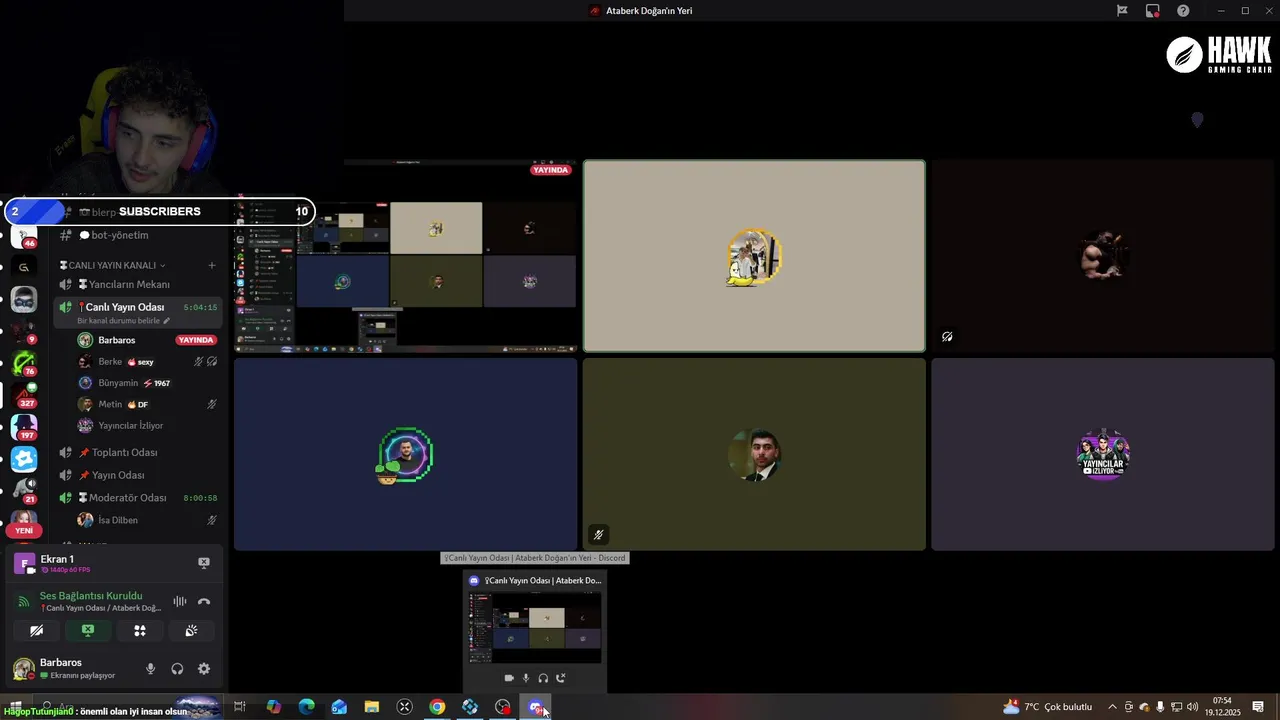Click server icon with 327 badge
The height and width of the screenshot is (720, 1280).
(24, 396)
